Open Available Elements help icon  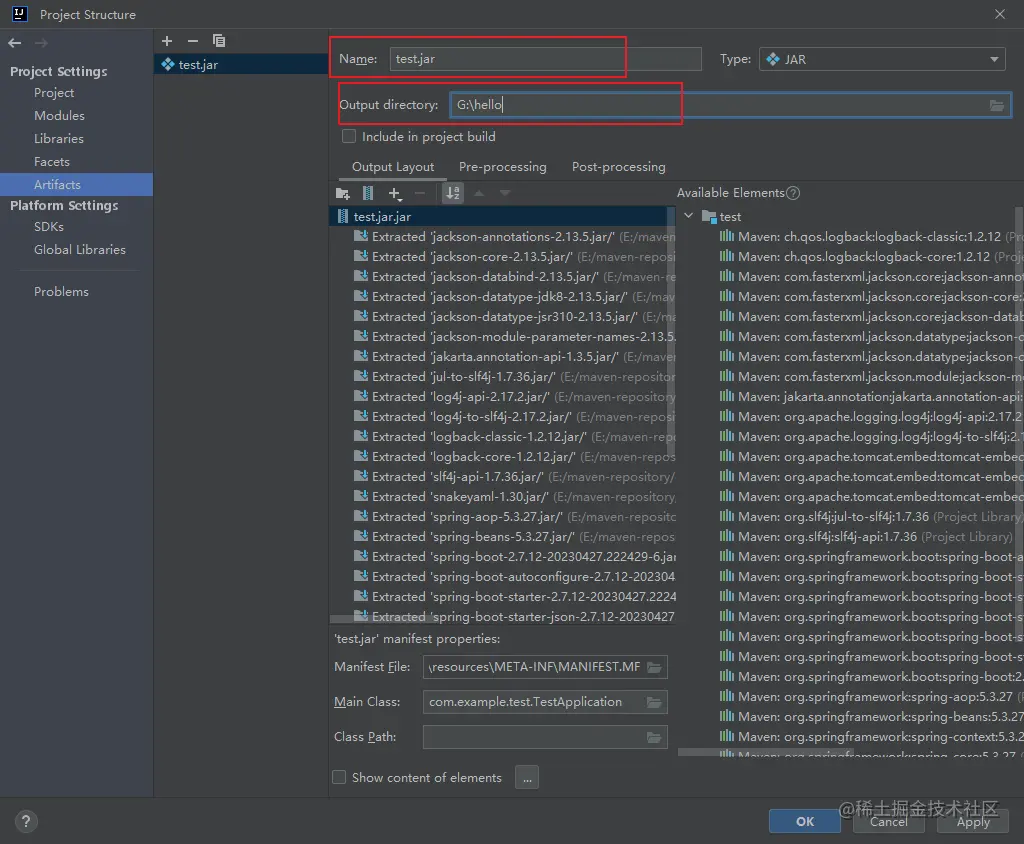[x=793, y=193]
